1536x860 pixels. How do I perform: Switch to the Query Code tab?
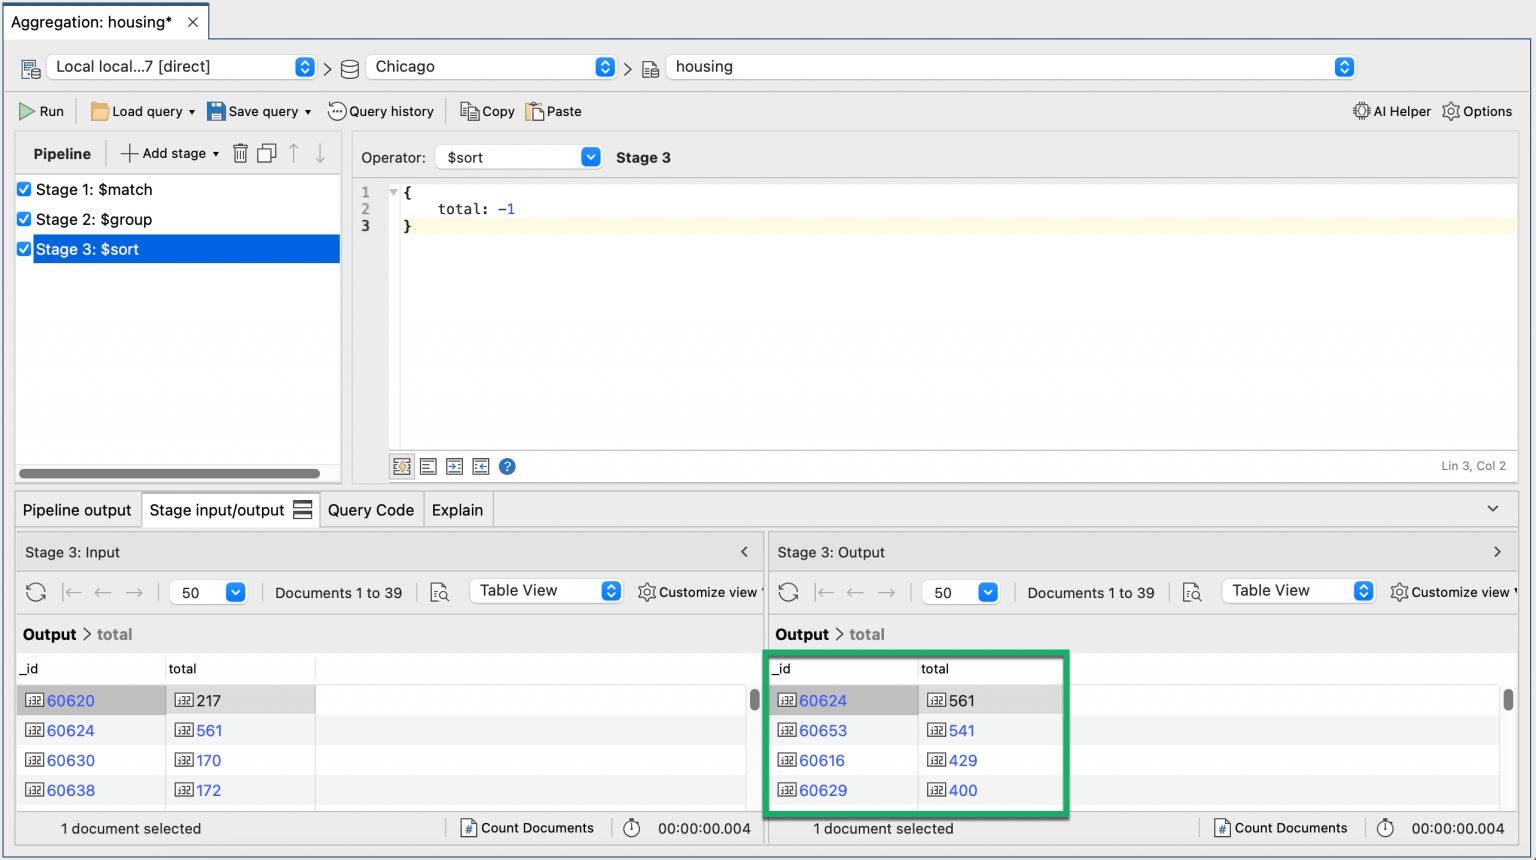(371, 510)
